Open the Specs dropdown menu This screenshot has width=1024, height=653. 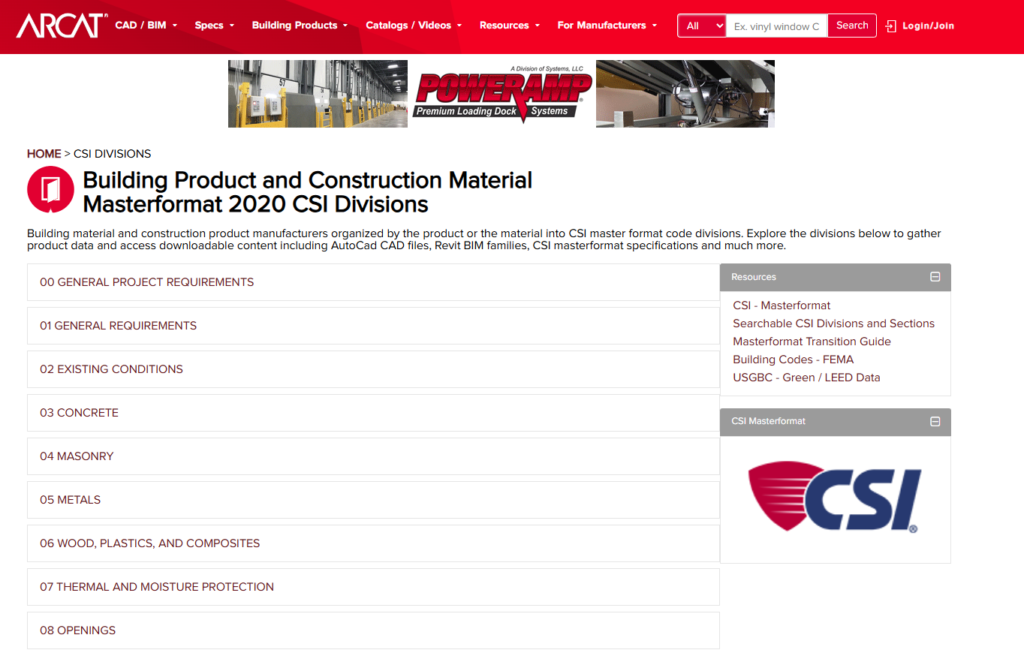click(214, 25)
